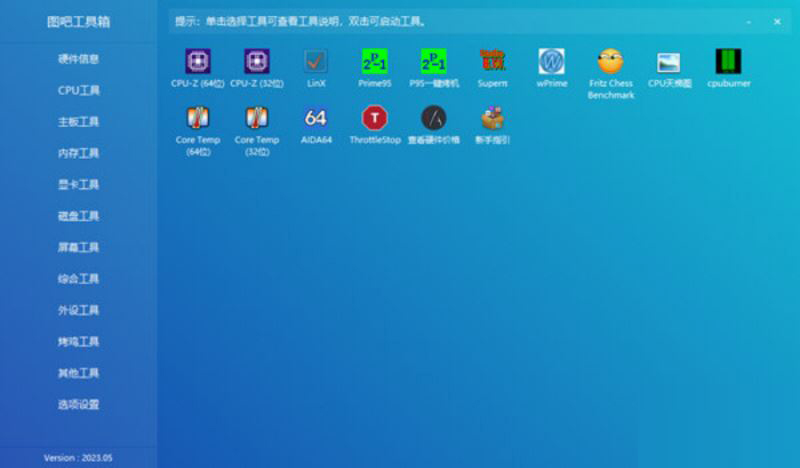Select the P95一键烤机 icon
This screenshot has width=800, height=468.
pos(434,61)
